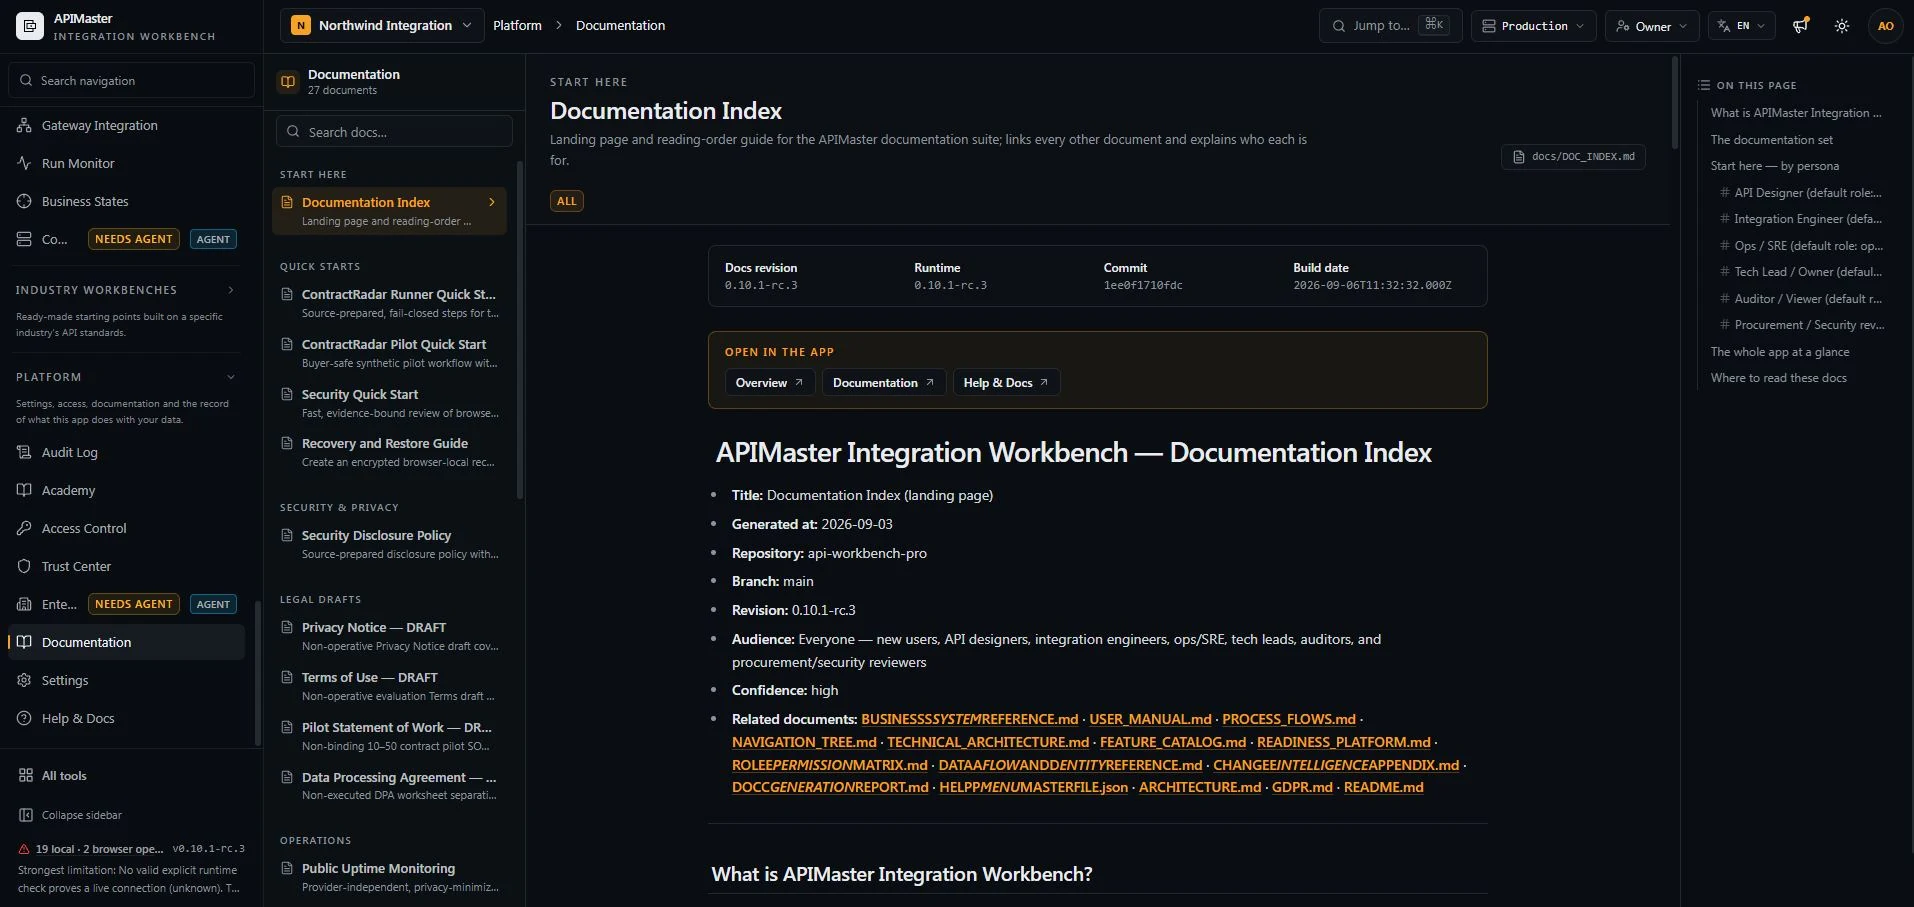Open the Production environment dropdown
1914x907 pixels.
[x=1533, y=26]
